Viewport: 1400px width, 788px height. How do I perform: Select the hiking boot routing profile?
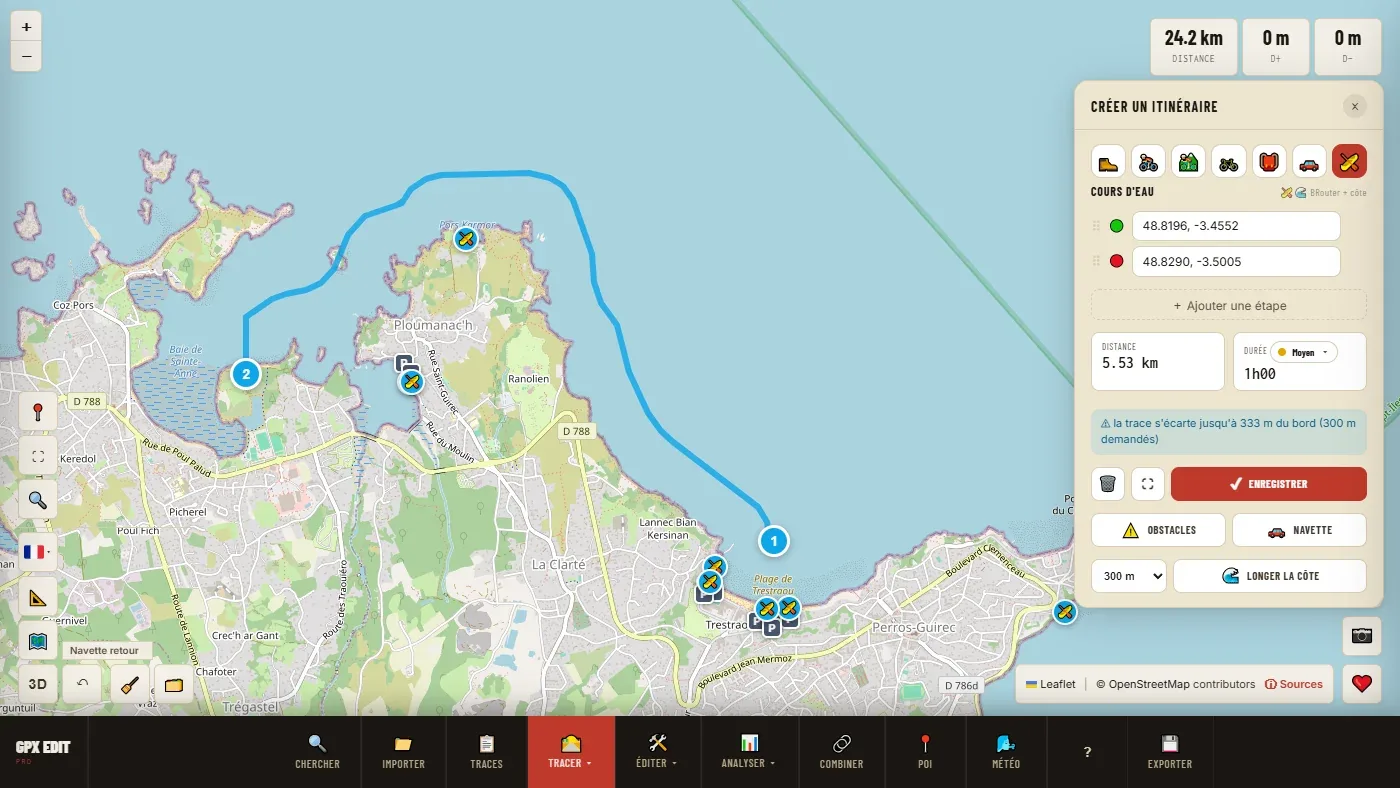coord(1108,161)
